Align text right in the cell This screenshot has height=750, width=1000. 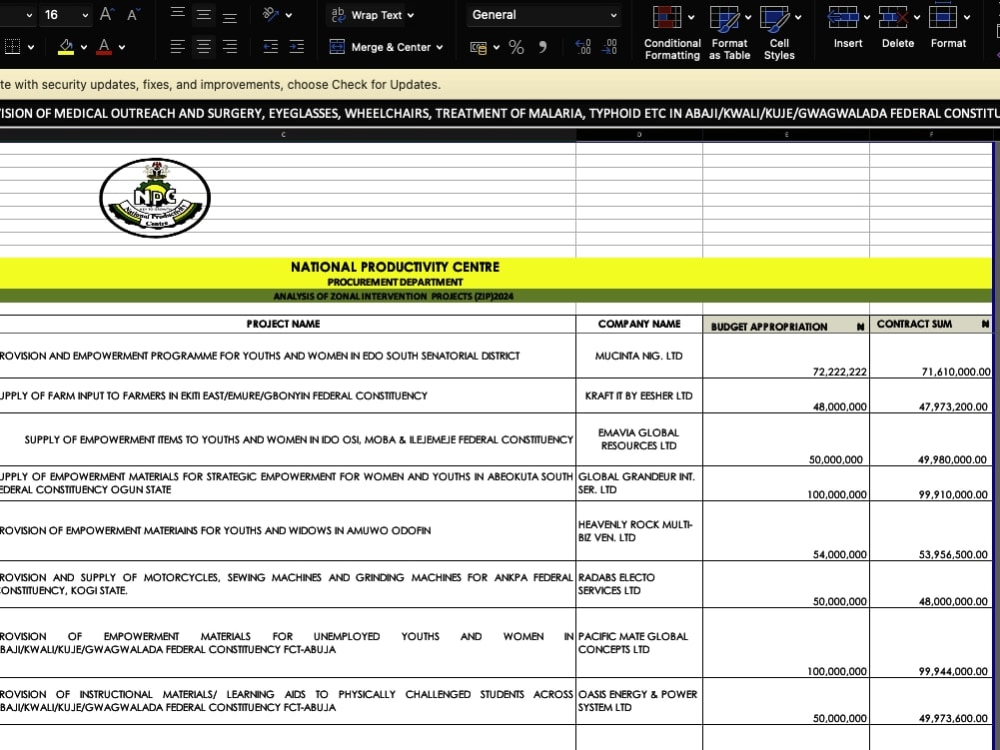230,47
